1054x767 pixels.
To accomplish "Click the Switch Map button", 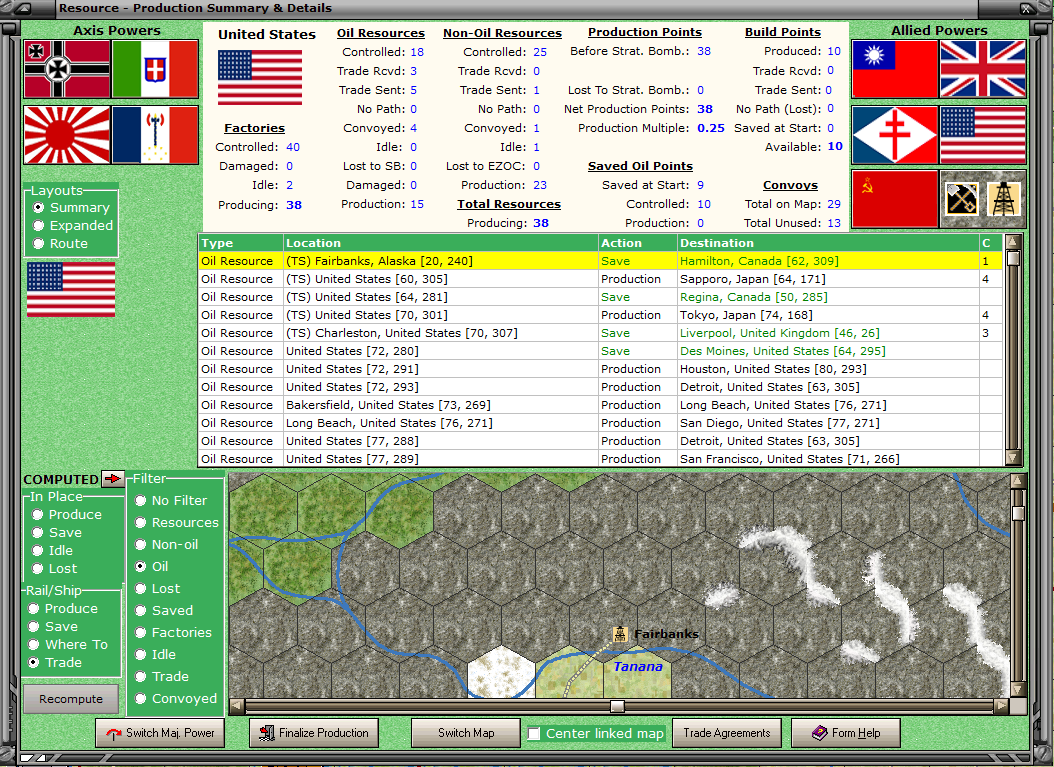I will tap(466, 733).
